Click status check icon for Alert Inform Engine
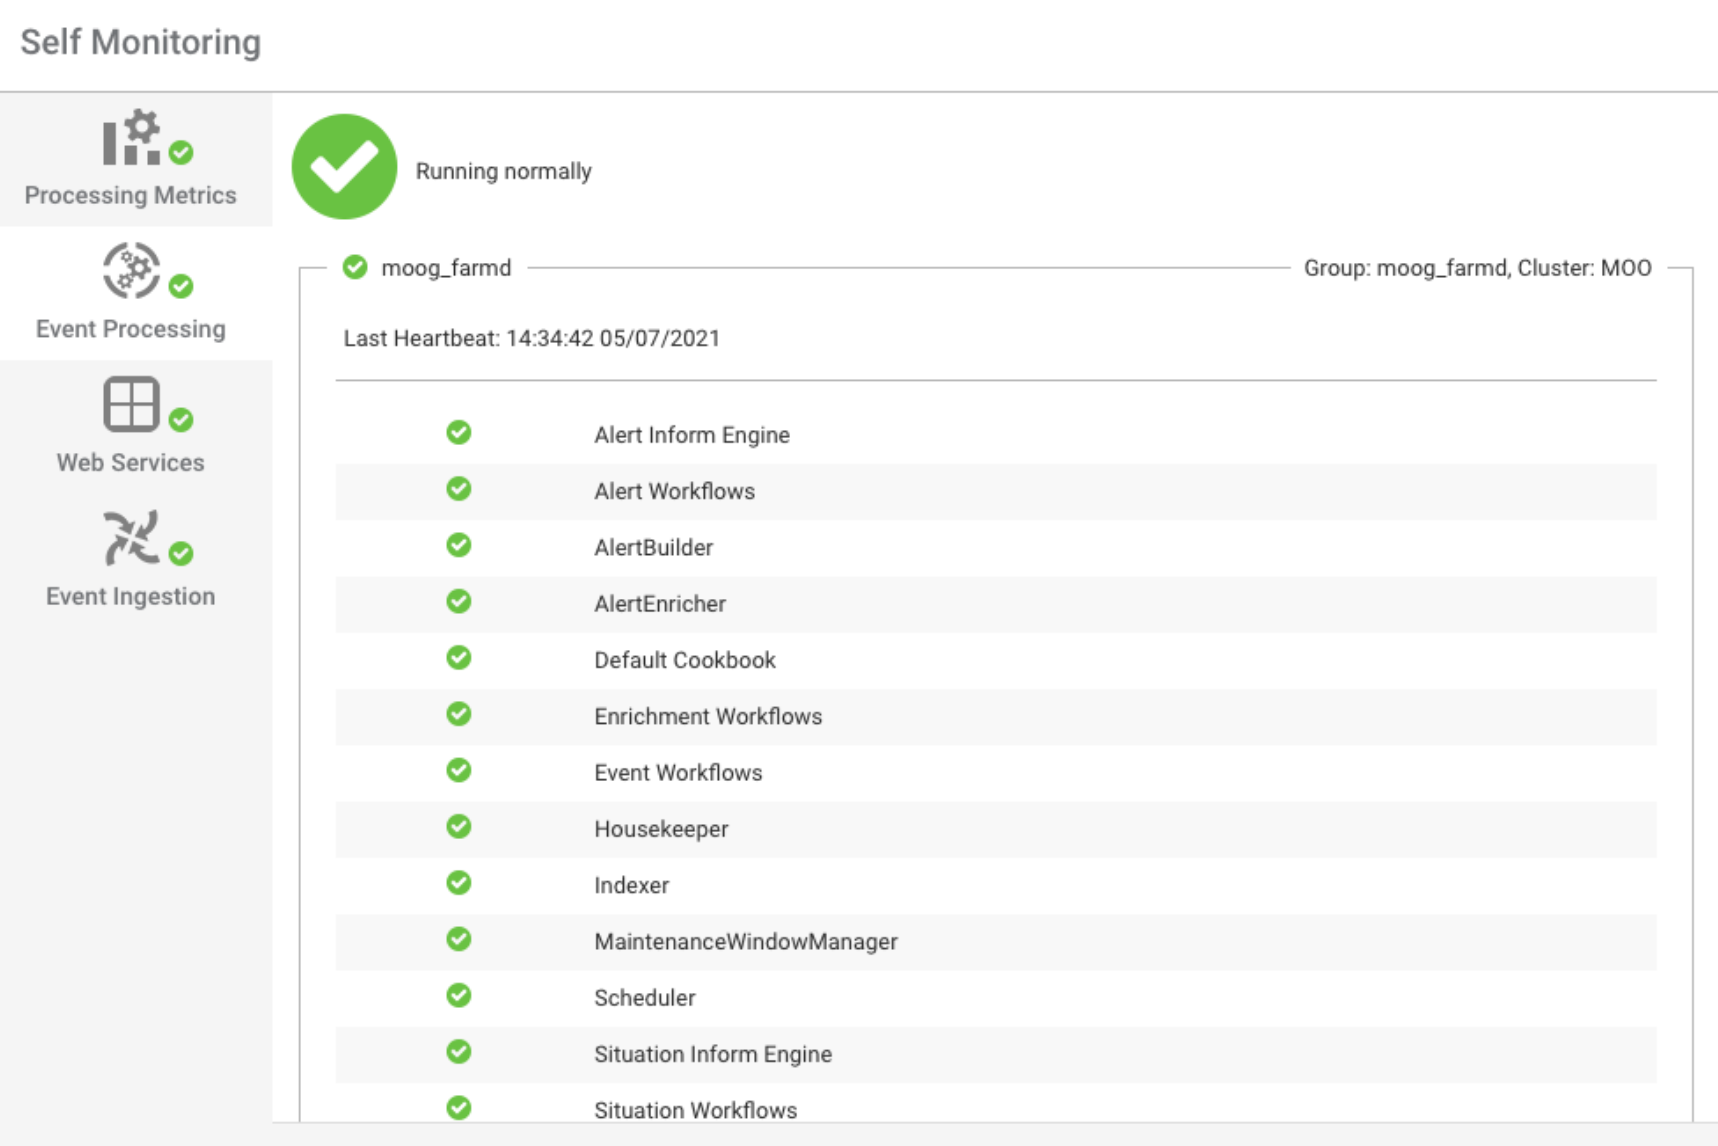This screenshot has width=1718, height=1146. coord(459,433)
